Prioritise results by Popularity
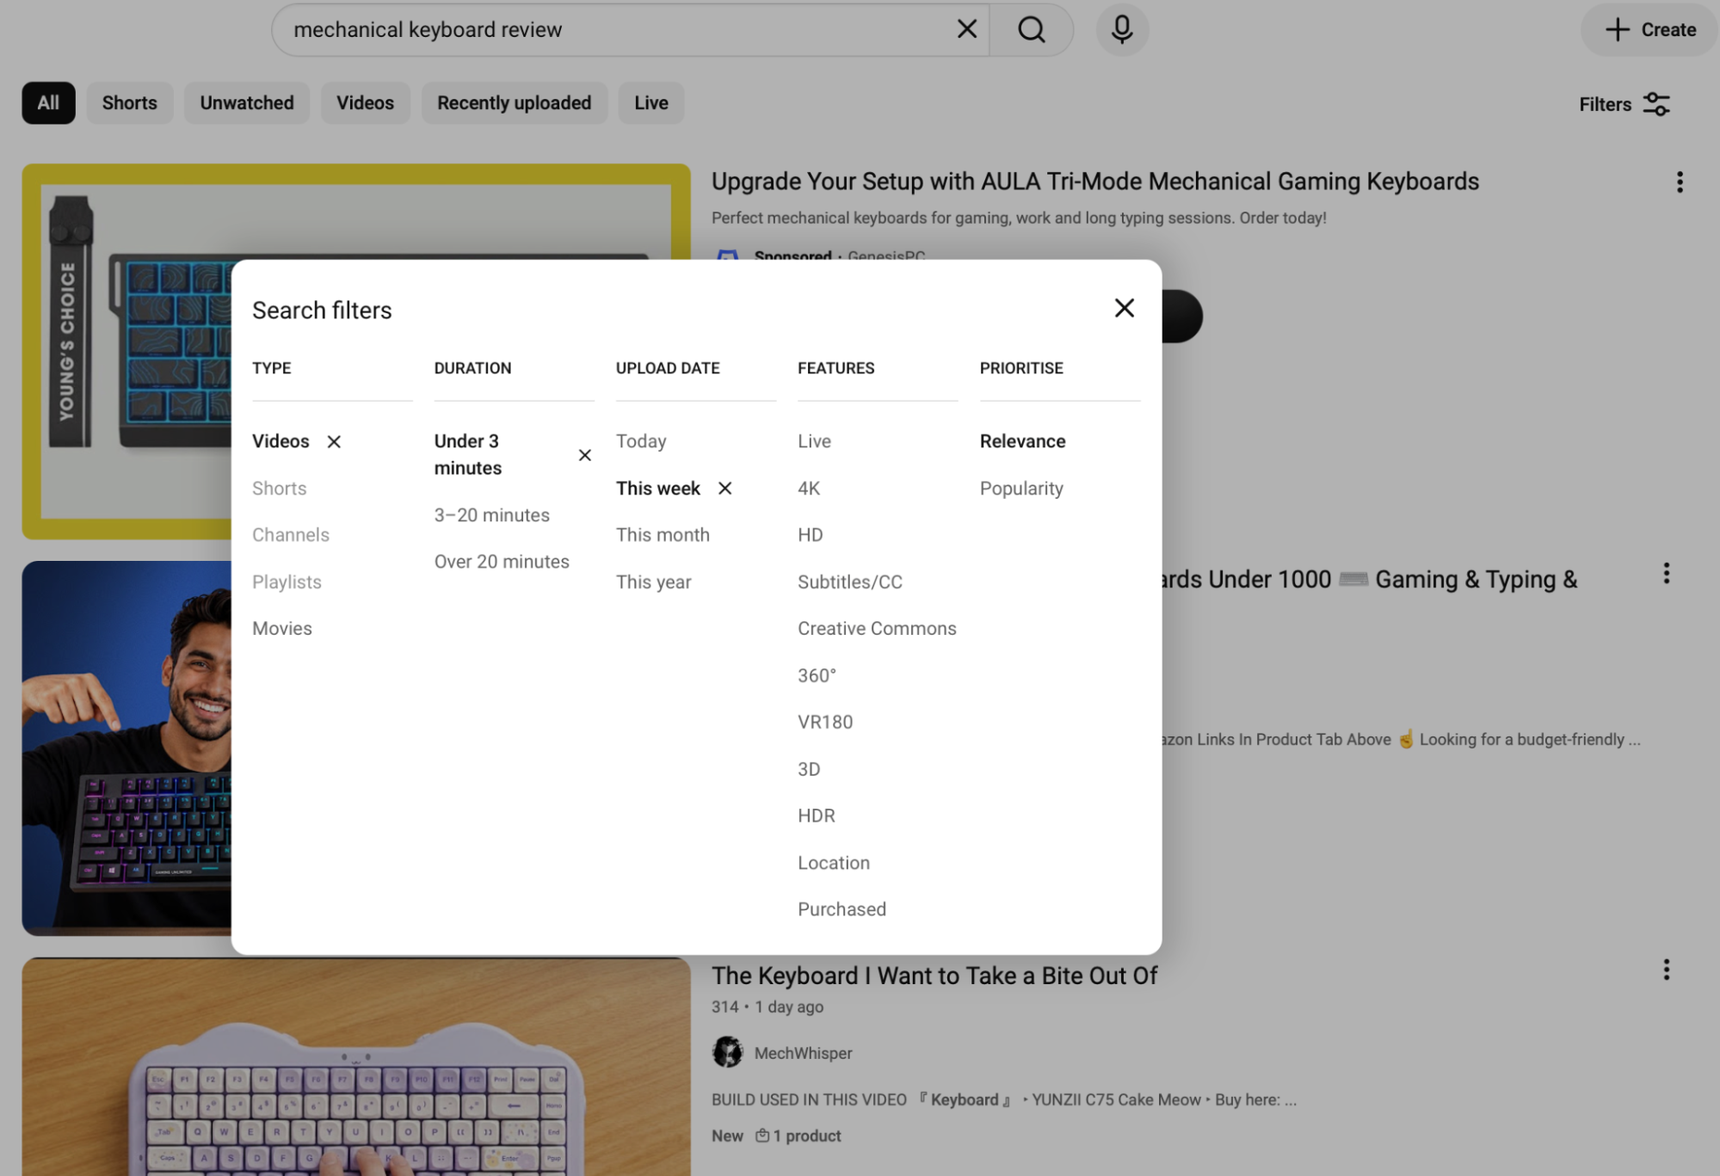 (x=1021, y=488)
